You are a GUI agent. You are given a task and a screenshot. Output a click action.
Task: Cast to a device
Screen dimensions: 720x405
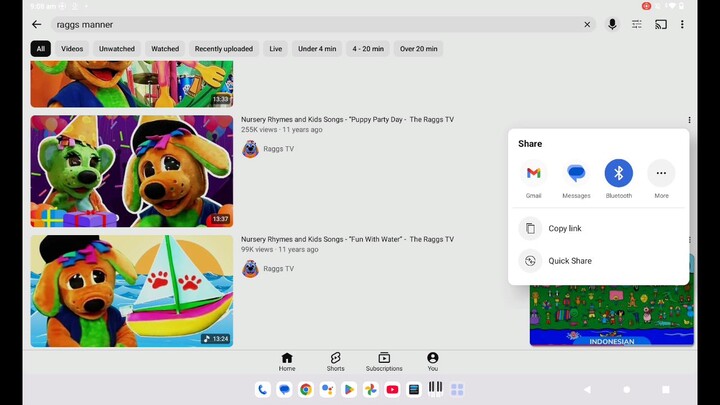661,24
